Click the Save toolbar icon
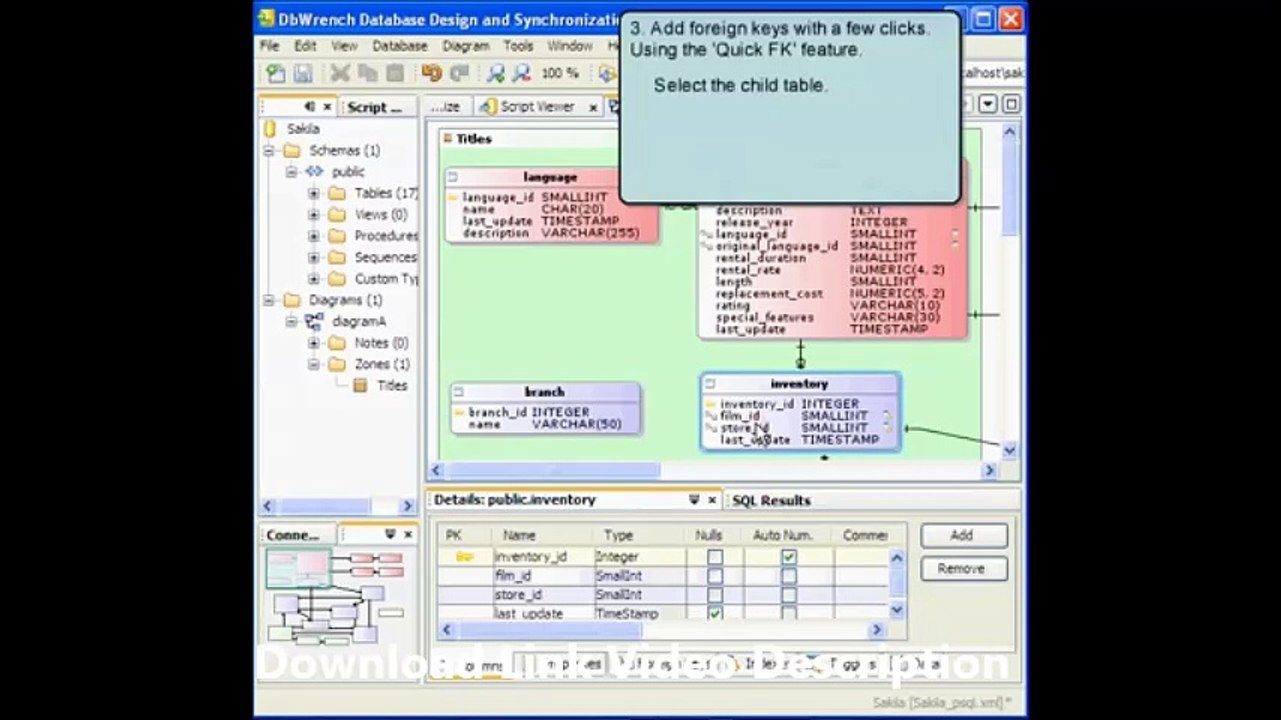This screenshot has width=1281, height=720. (303, 73)
